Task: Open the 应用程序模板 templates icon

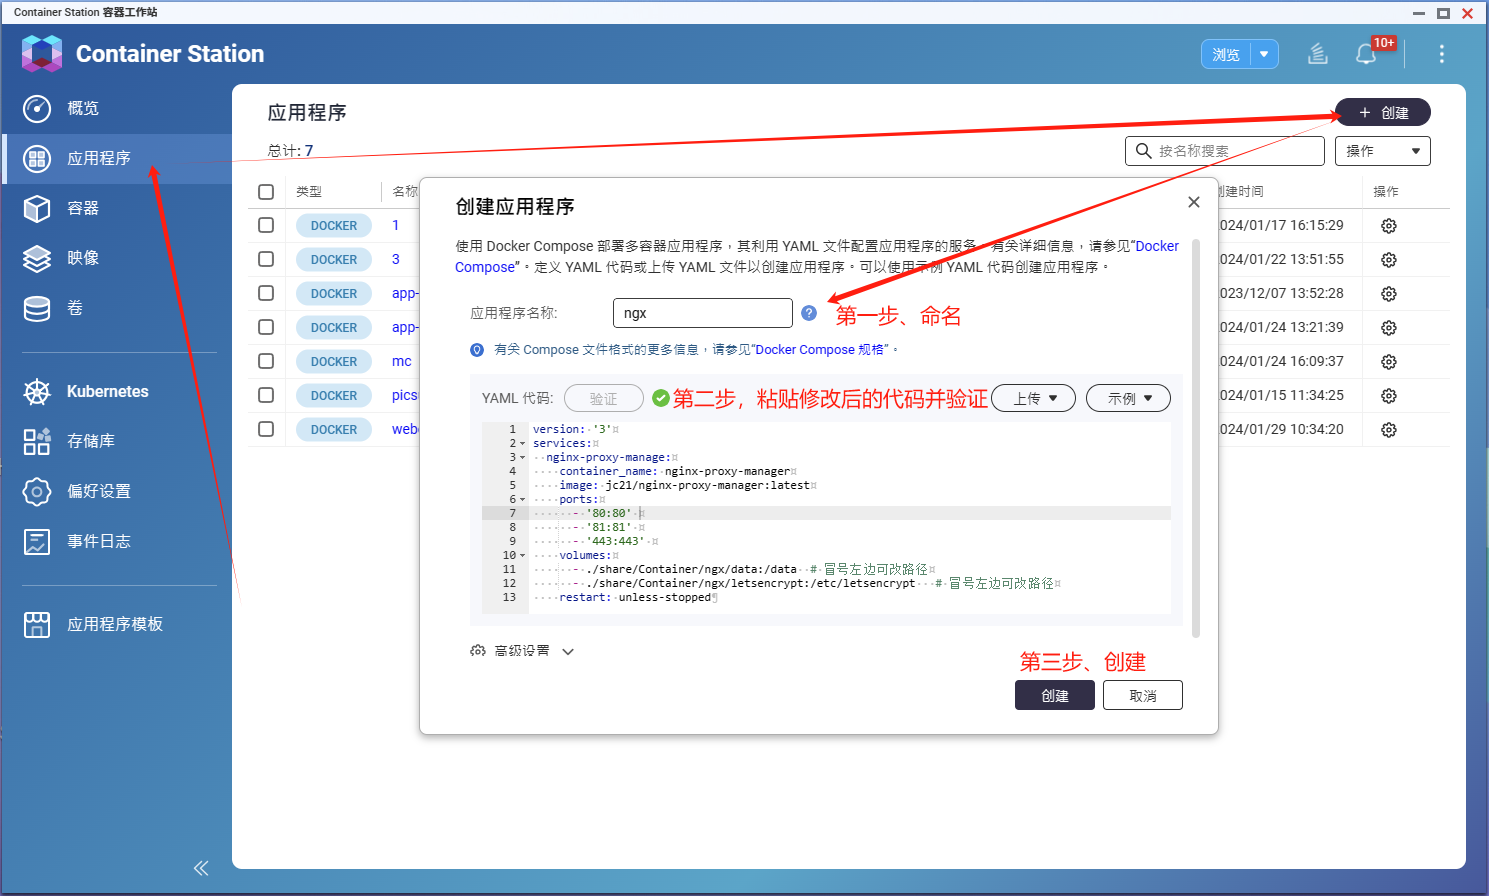Action: (x=37, y=624)
